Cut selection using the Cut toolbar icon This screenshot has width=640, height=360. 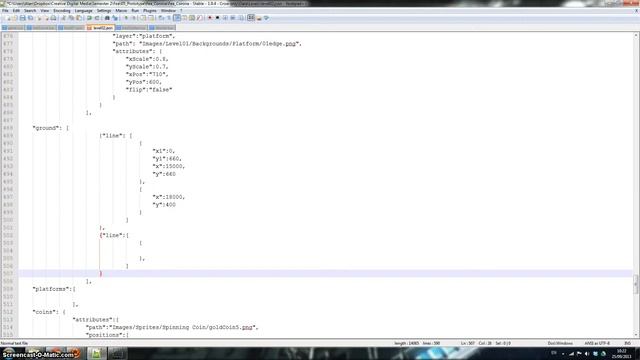click(63, 18)
